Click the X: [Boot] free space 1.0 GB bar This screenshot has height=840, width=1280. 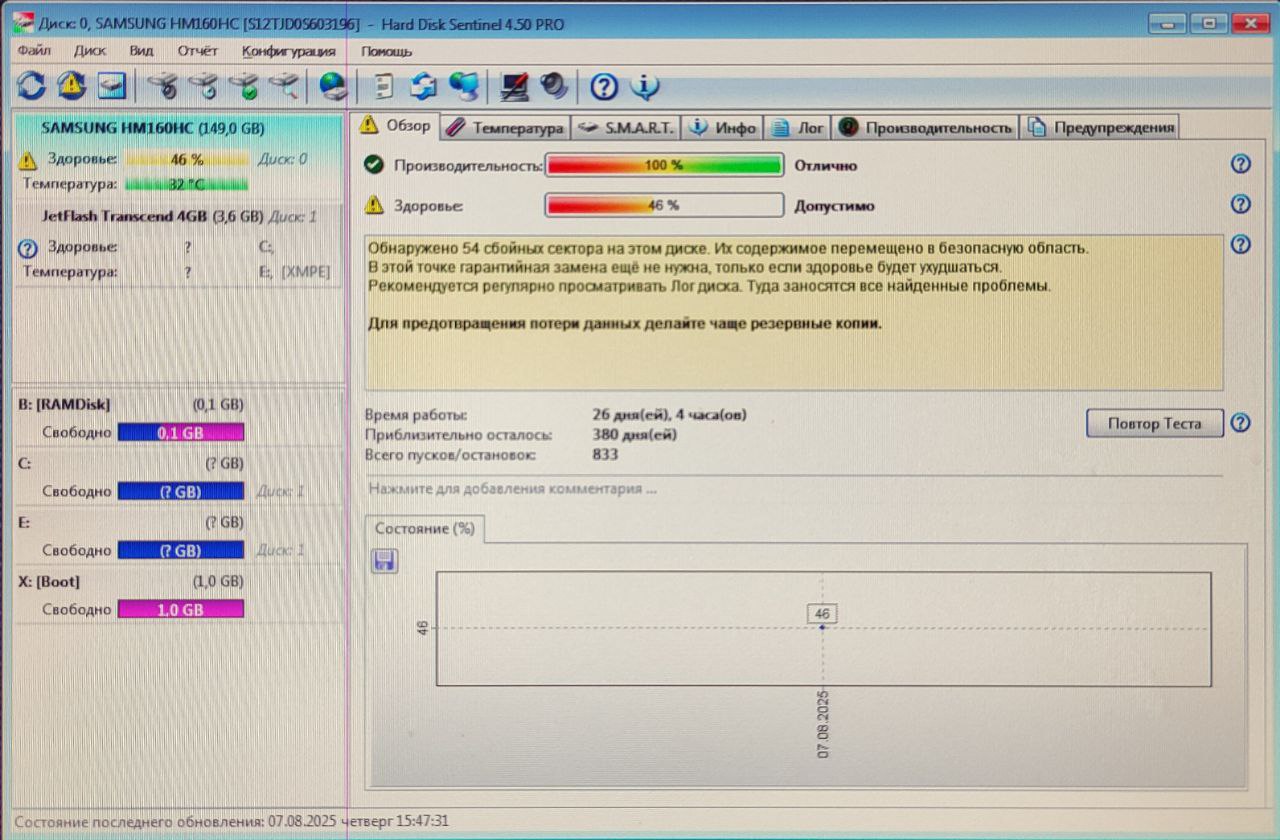[181, 609]
